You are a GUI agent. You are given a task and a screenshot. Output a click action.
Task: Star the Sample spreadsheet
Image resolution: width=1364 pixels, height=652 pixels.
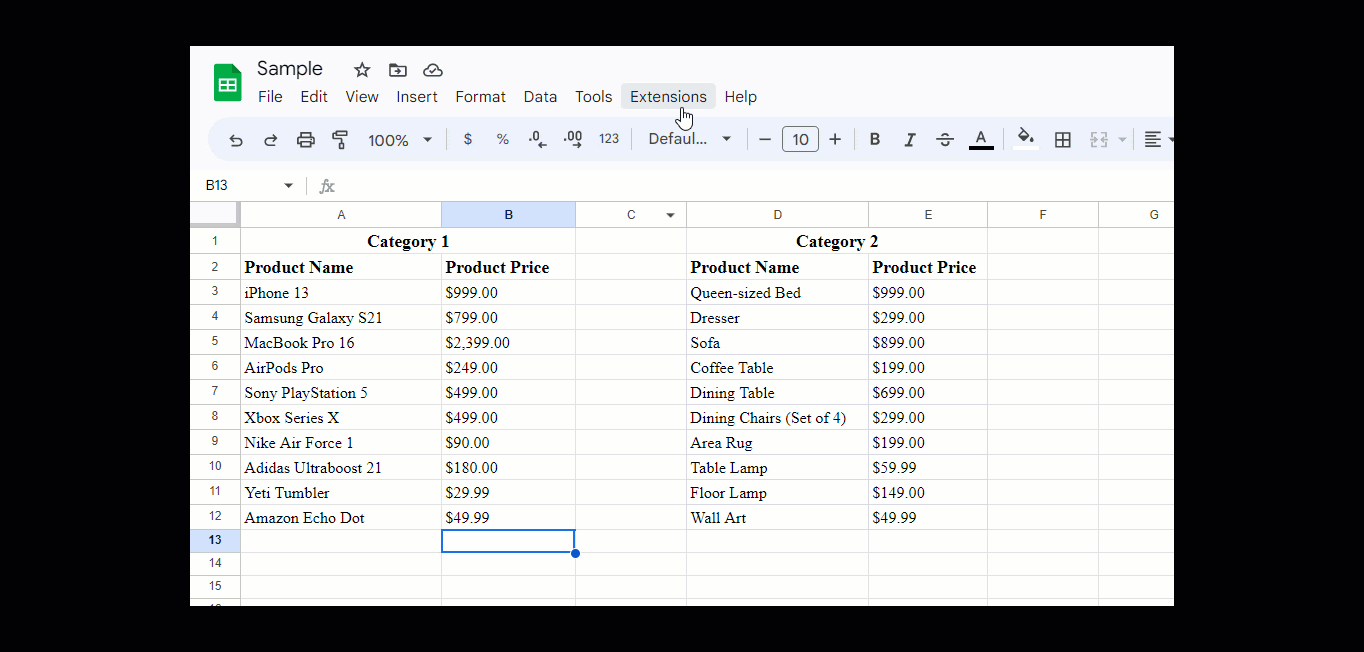[x=361, y=69]
